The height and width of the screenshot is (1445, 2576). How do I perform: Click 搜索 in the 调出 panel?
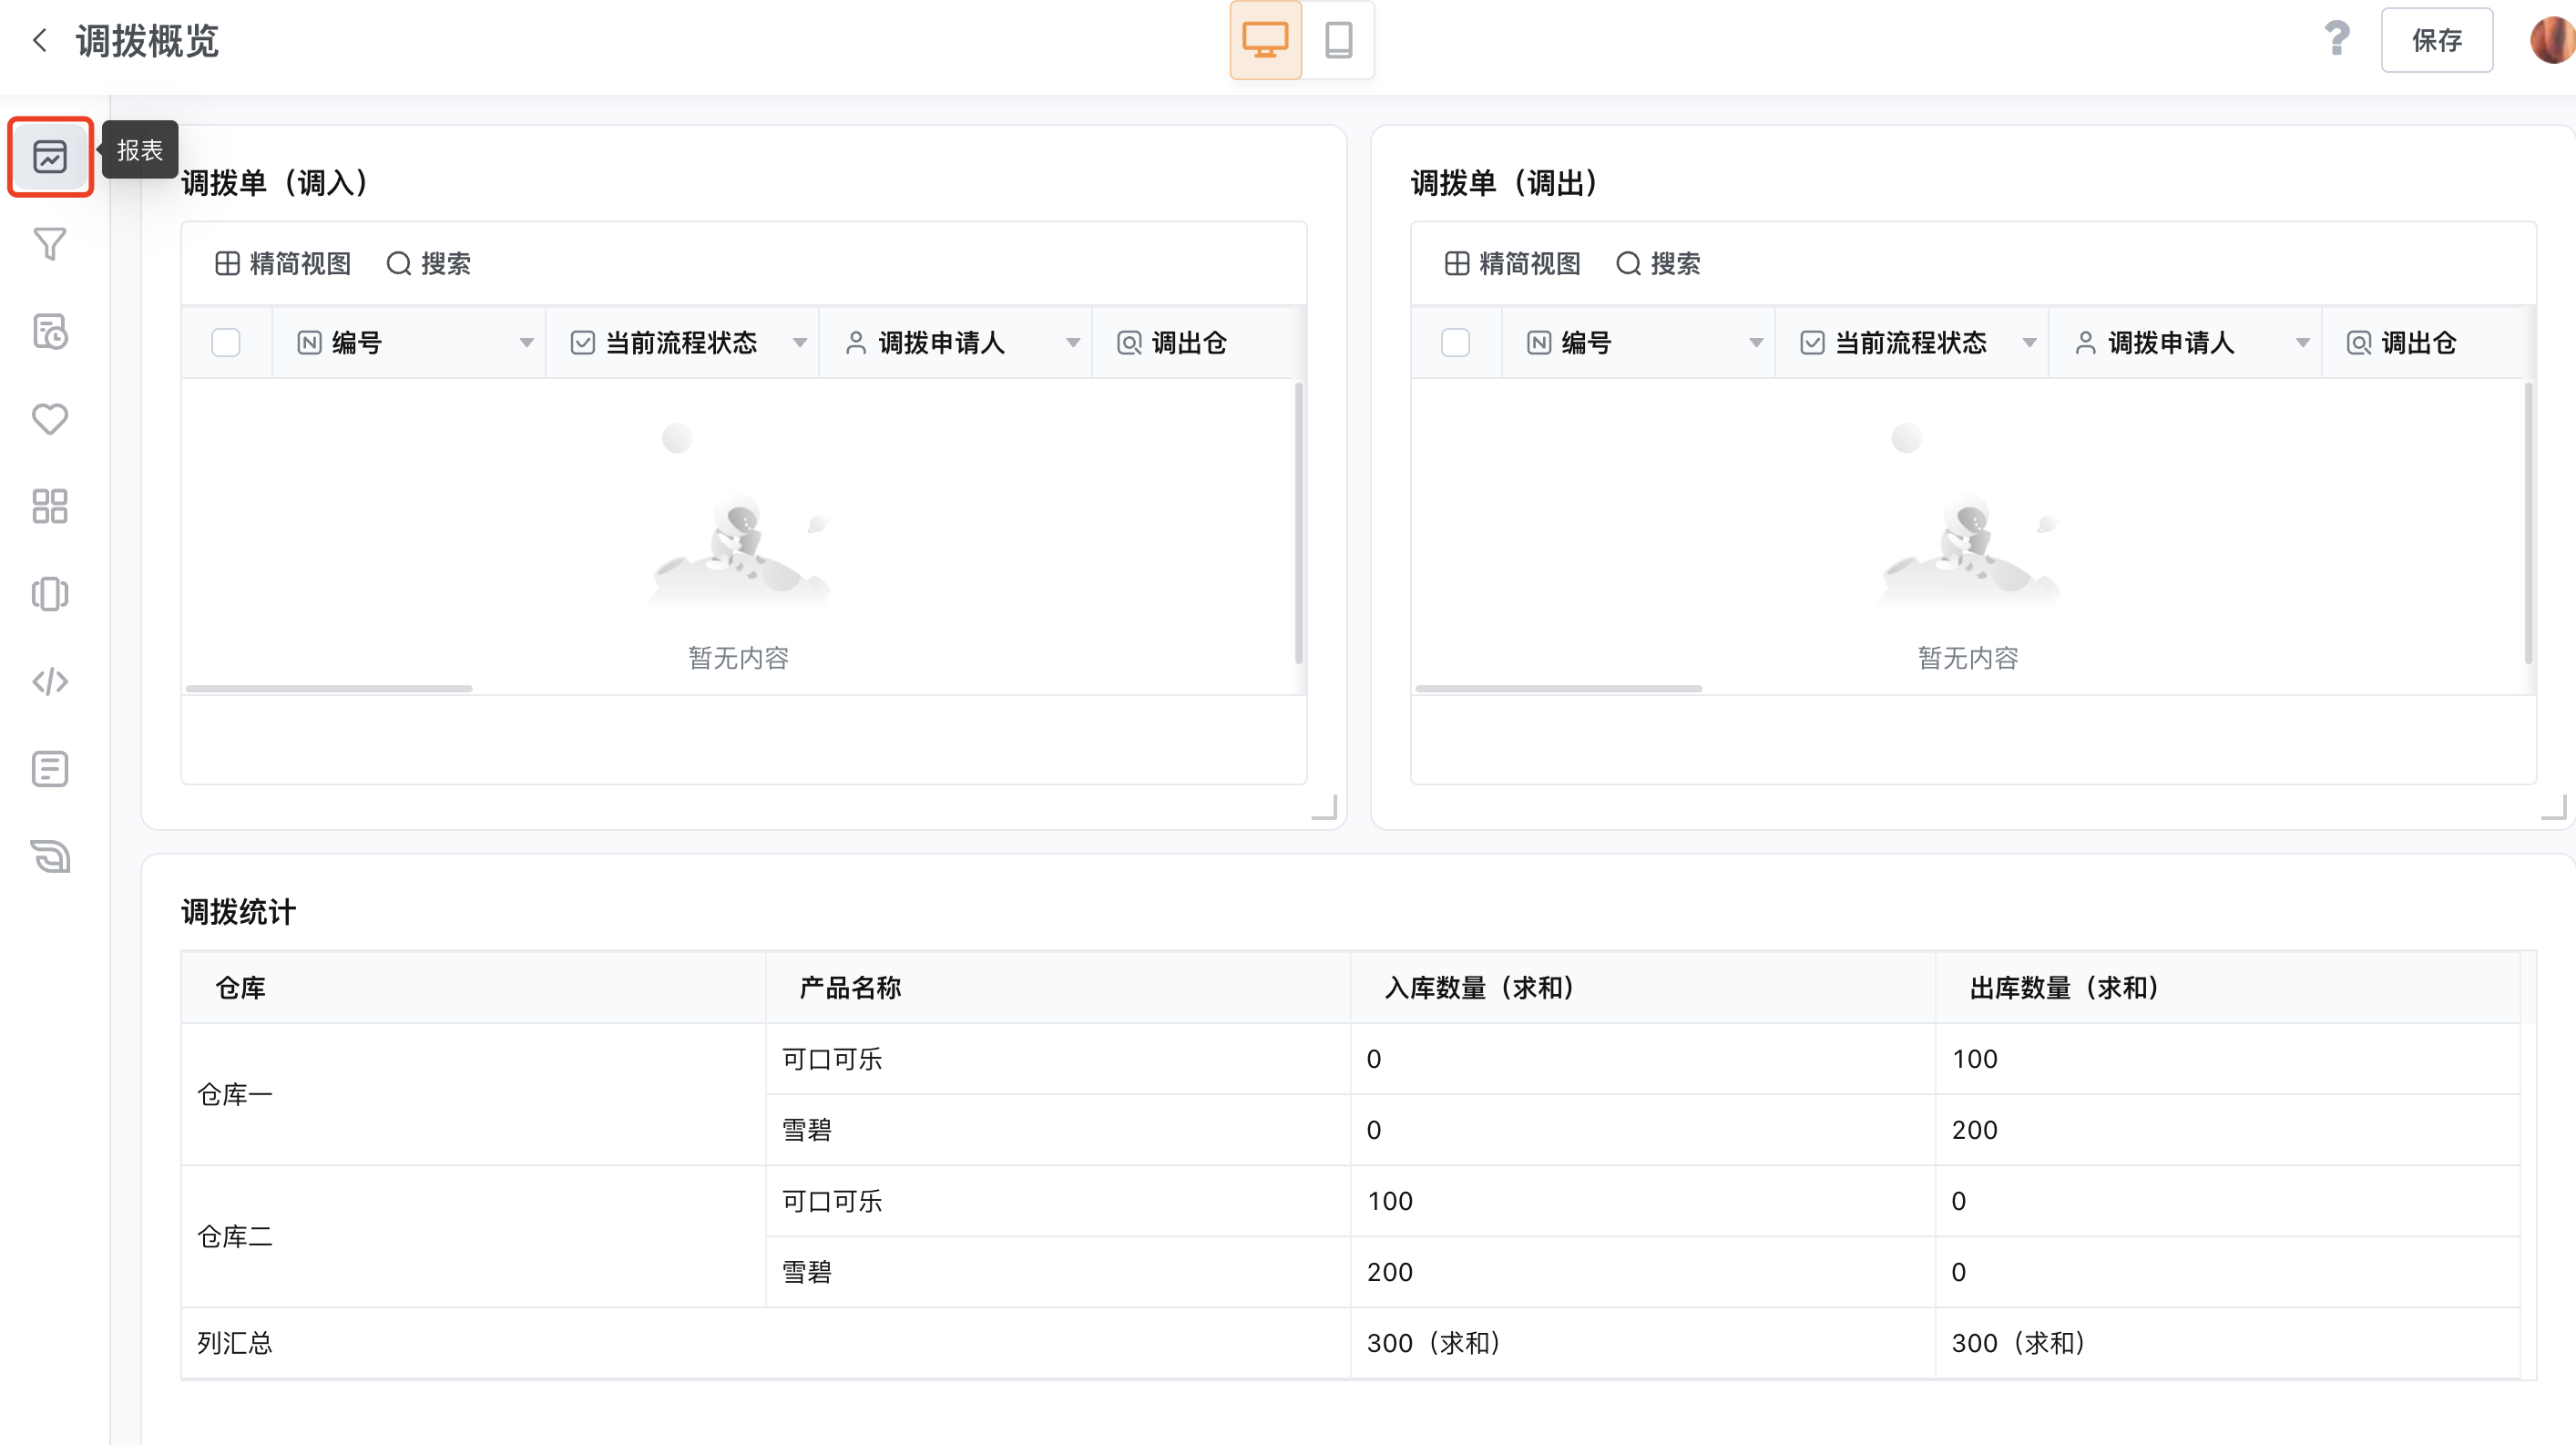(x=1658, y=264)
